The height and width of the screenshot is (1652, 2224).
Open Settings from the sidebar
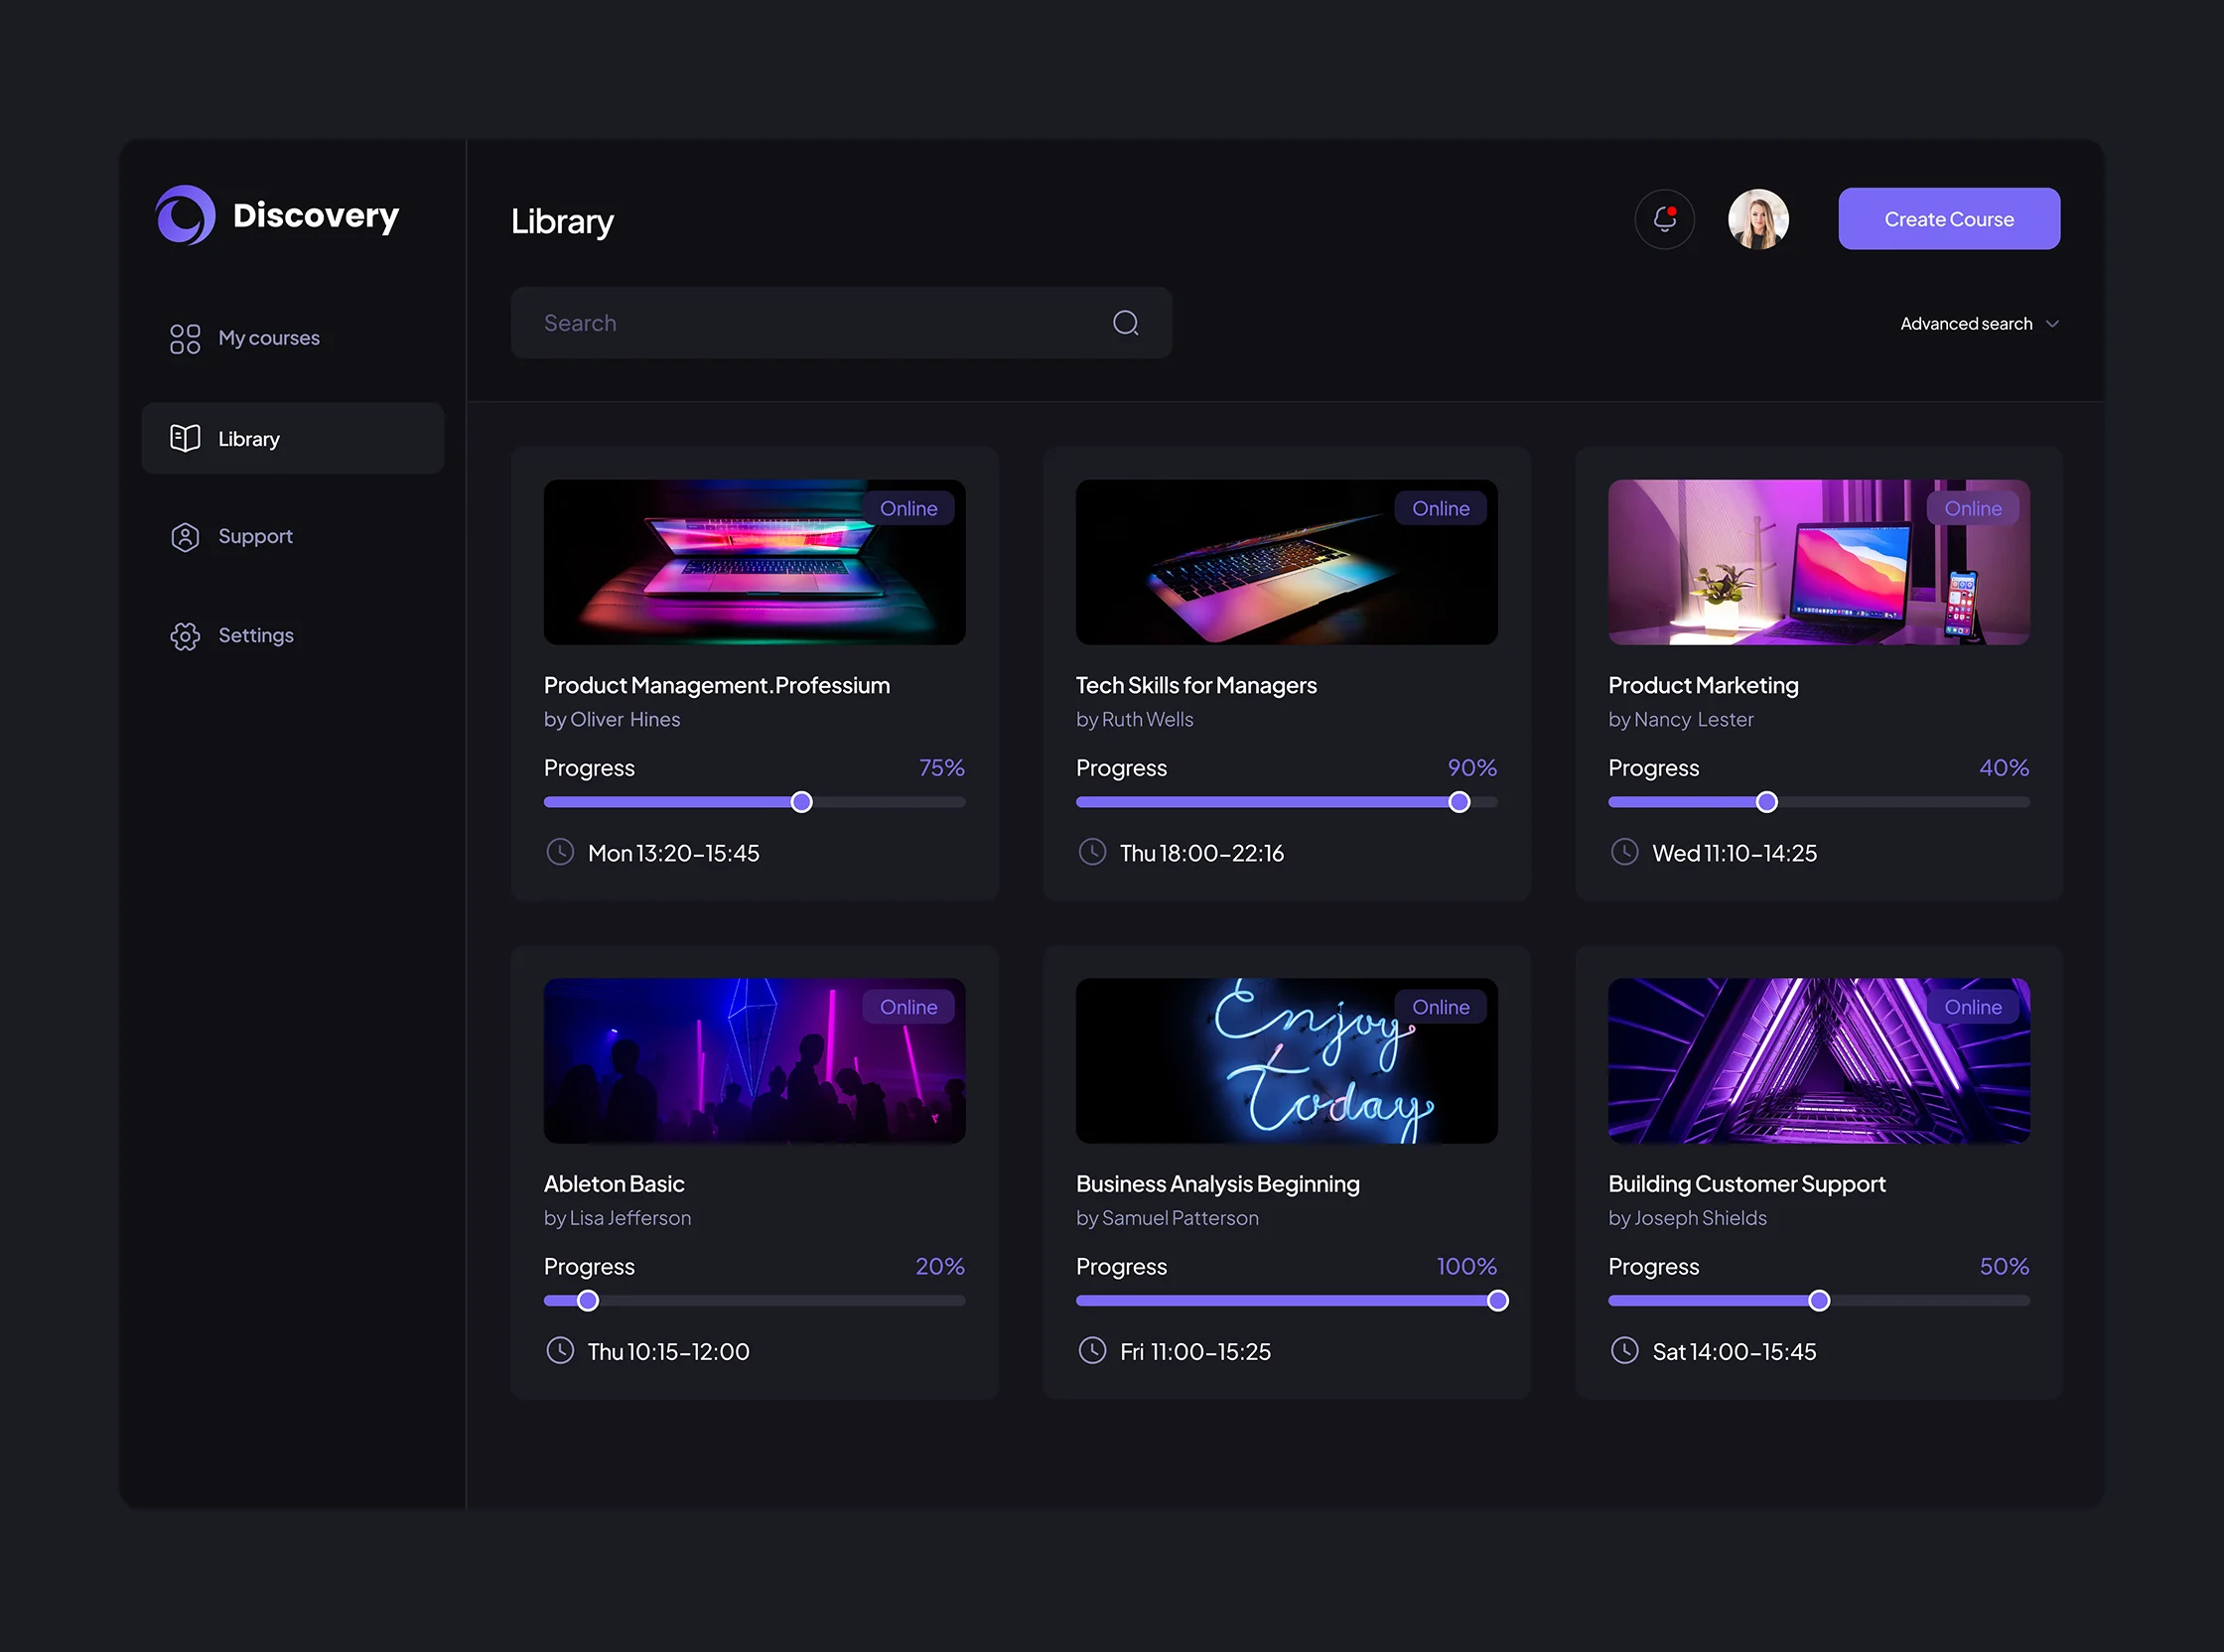[x=293, y=636]
